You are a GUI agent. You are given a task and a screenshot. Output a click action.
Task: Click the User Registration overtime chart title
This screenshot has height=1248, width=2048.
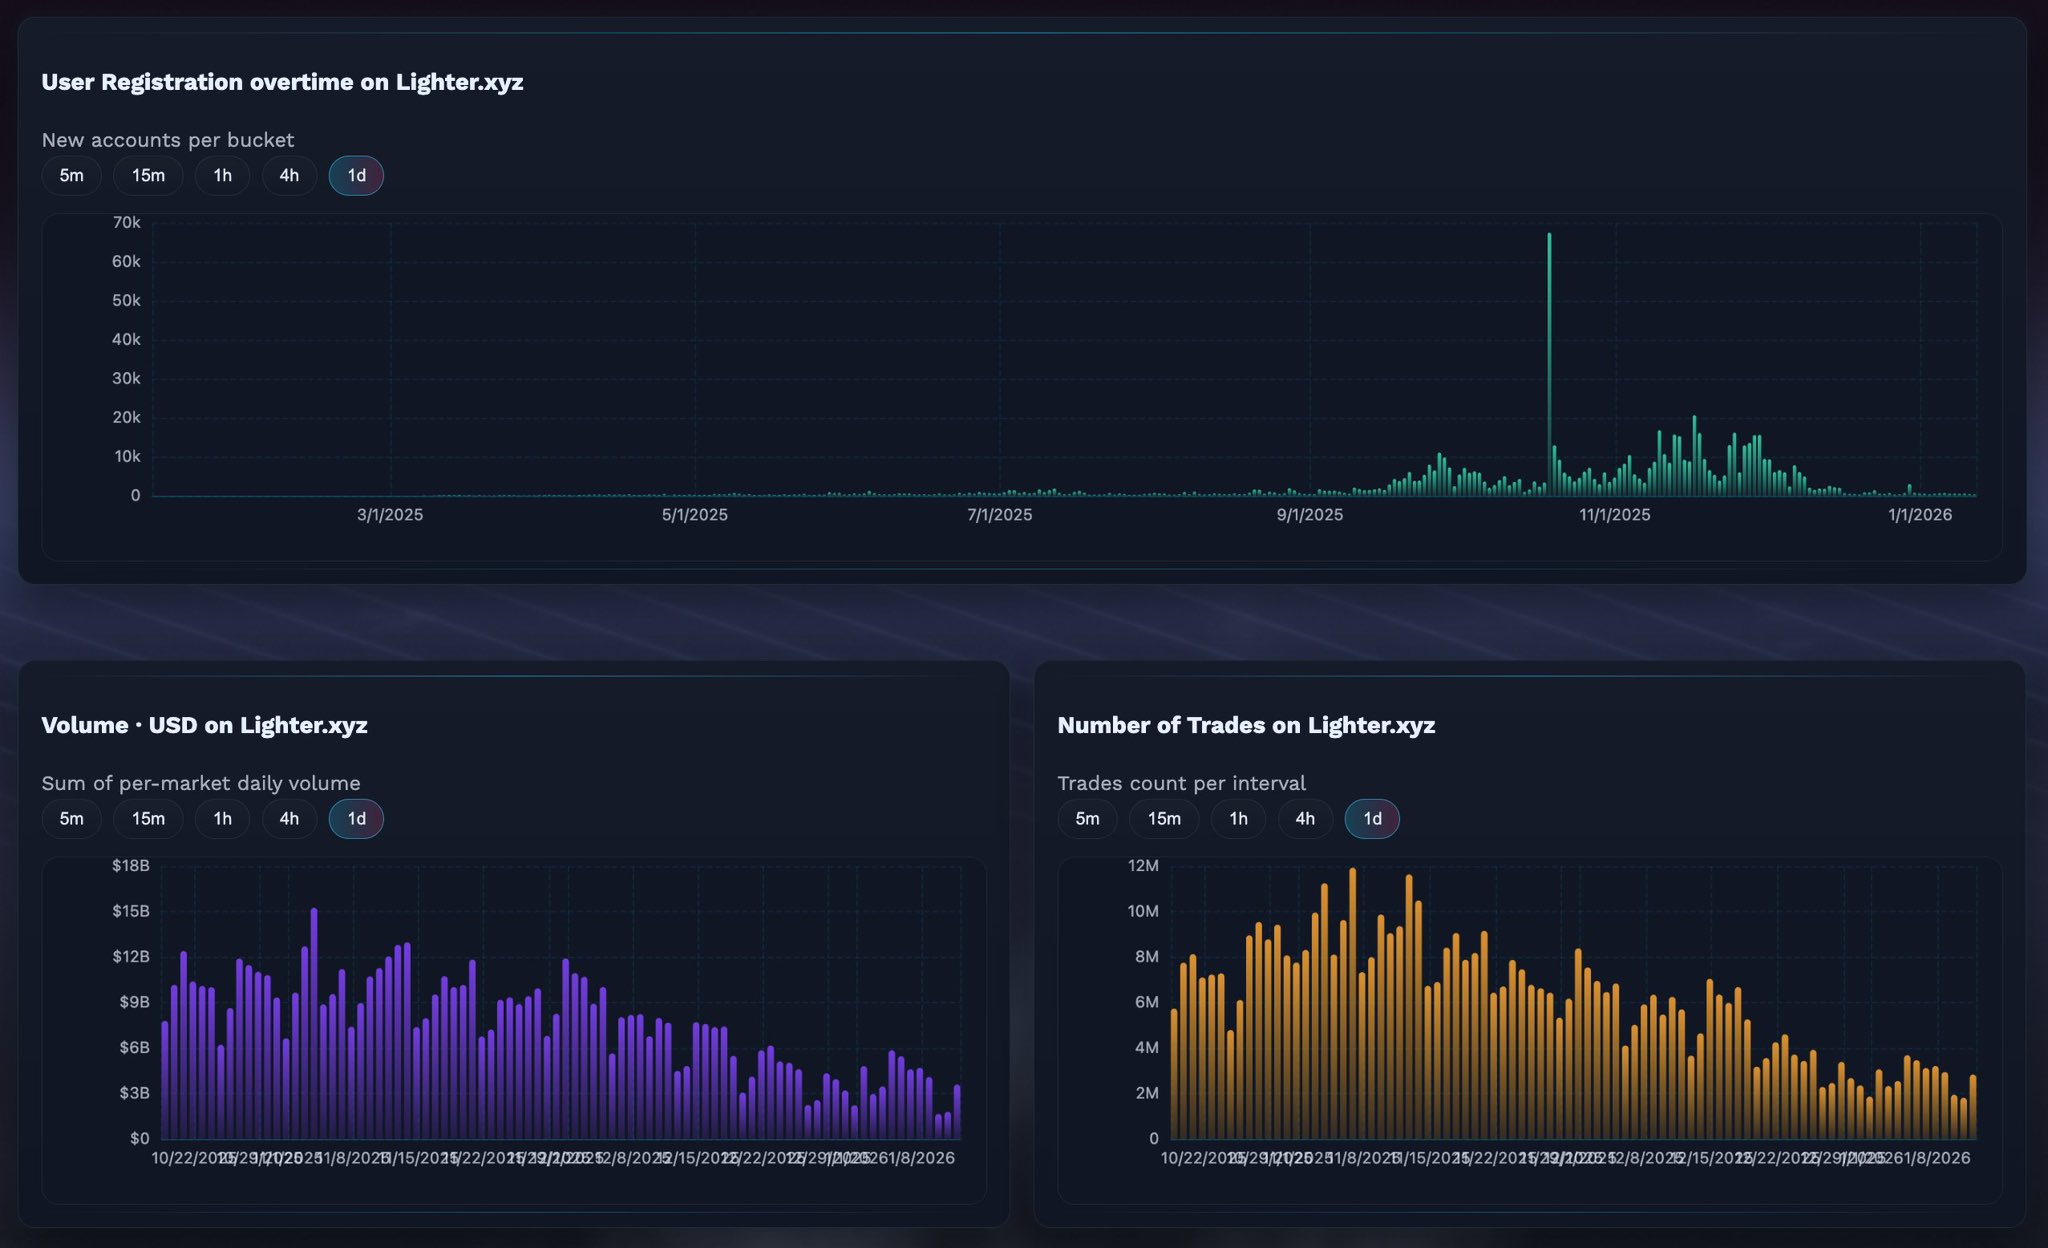pos(281,83)
